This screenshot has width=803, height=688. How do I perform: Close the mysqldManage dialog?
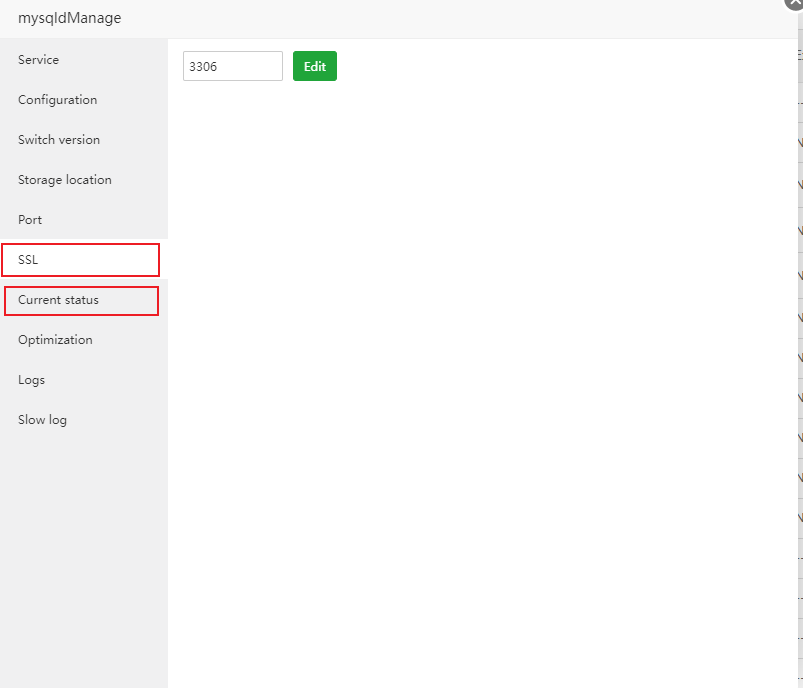click(795, 4)
